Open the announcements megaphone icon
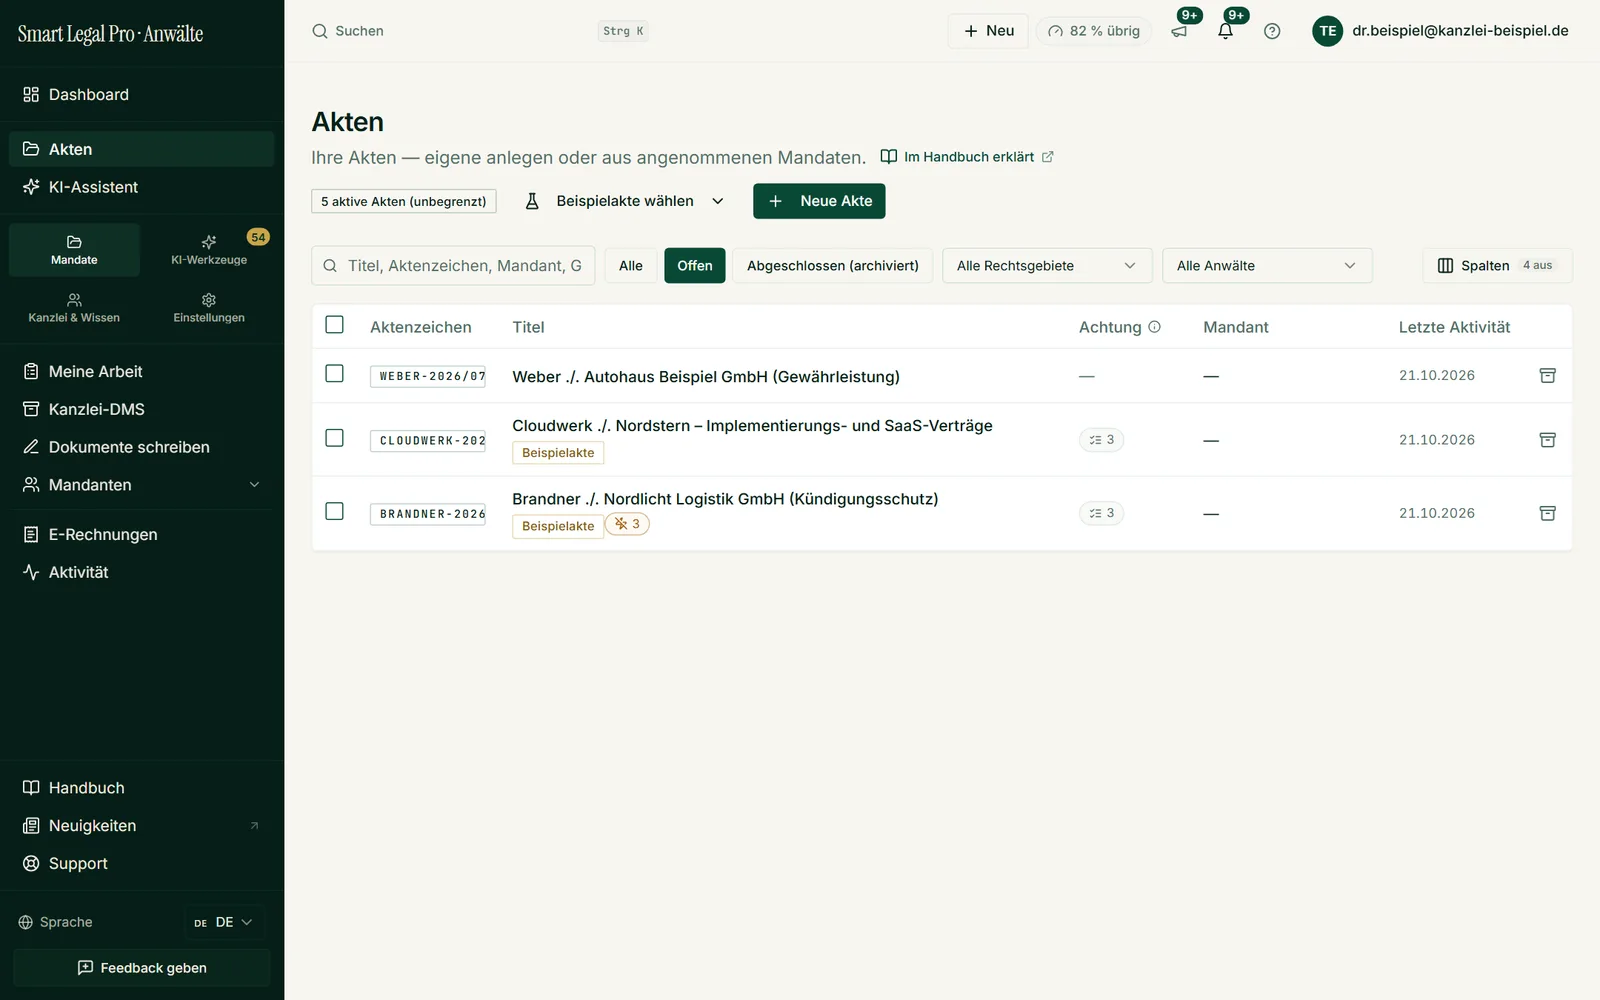 click(1180, 31)
